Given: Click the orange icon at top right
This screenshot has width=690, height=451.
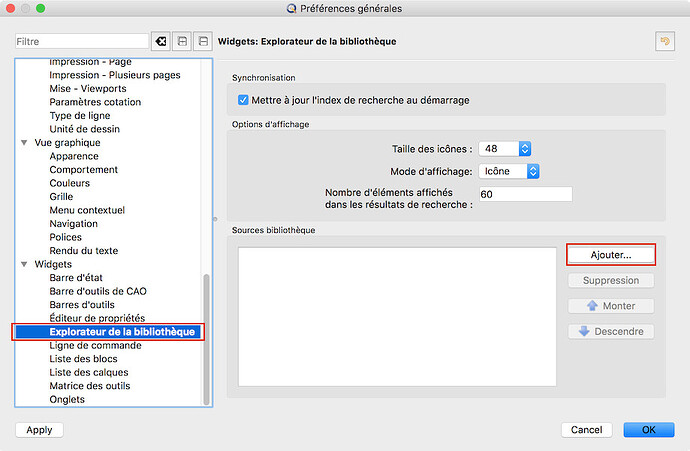Looking at the screenshot, I should 663,41.
